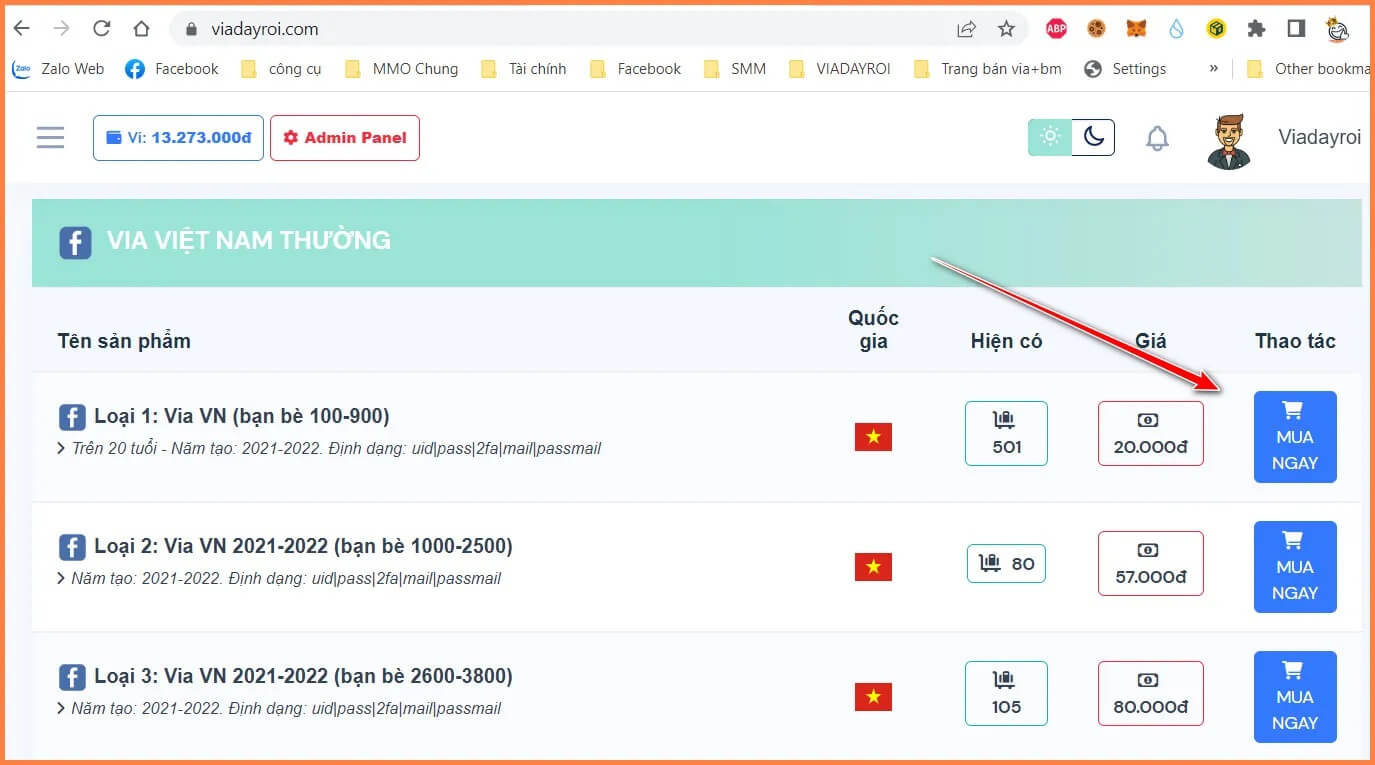Screen dimensions: 1375x765
Task: Open the Facebook bookmark folder
Action: [x=635, y=69]
